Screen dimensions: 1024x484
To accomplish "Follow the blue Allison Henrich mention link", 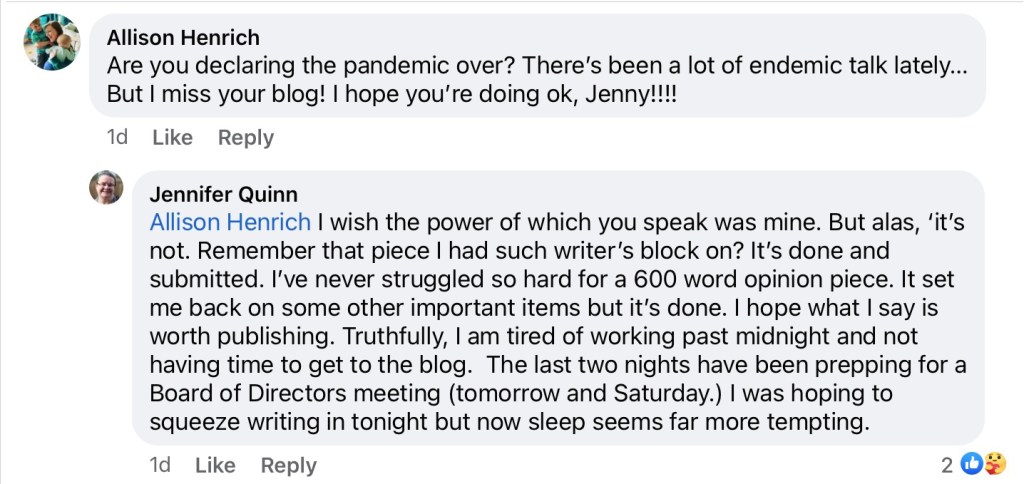I will [230, 221].
